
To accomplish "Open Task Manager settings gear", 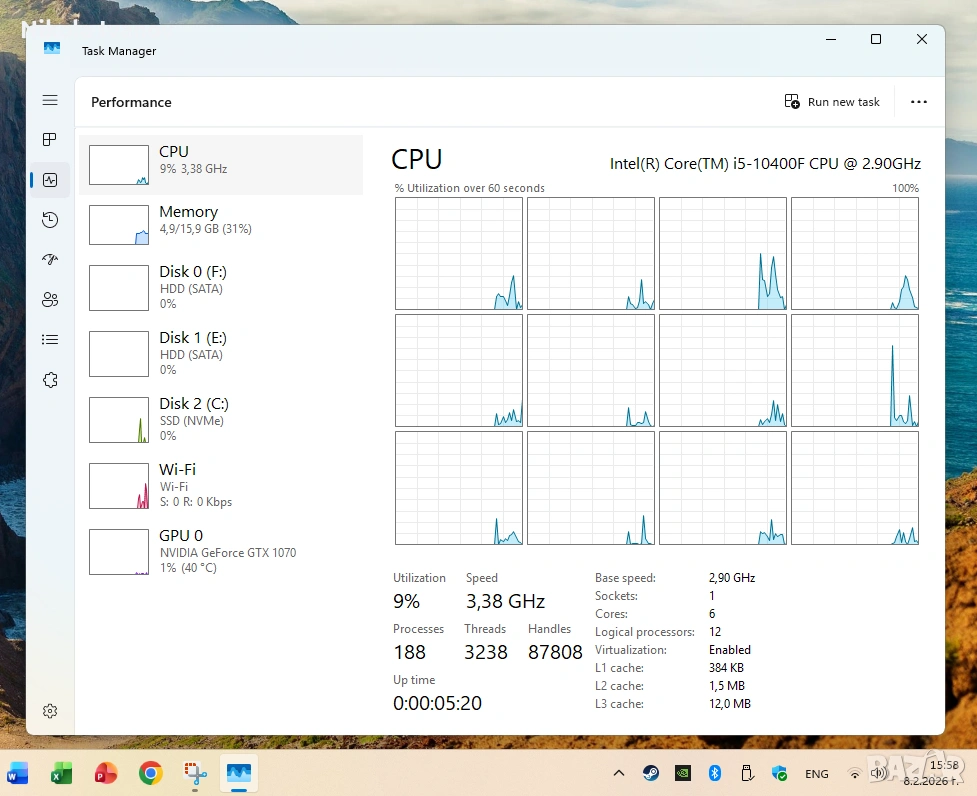I will tap(50, 711).
